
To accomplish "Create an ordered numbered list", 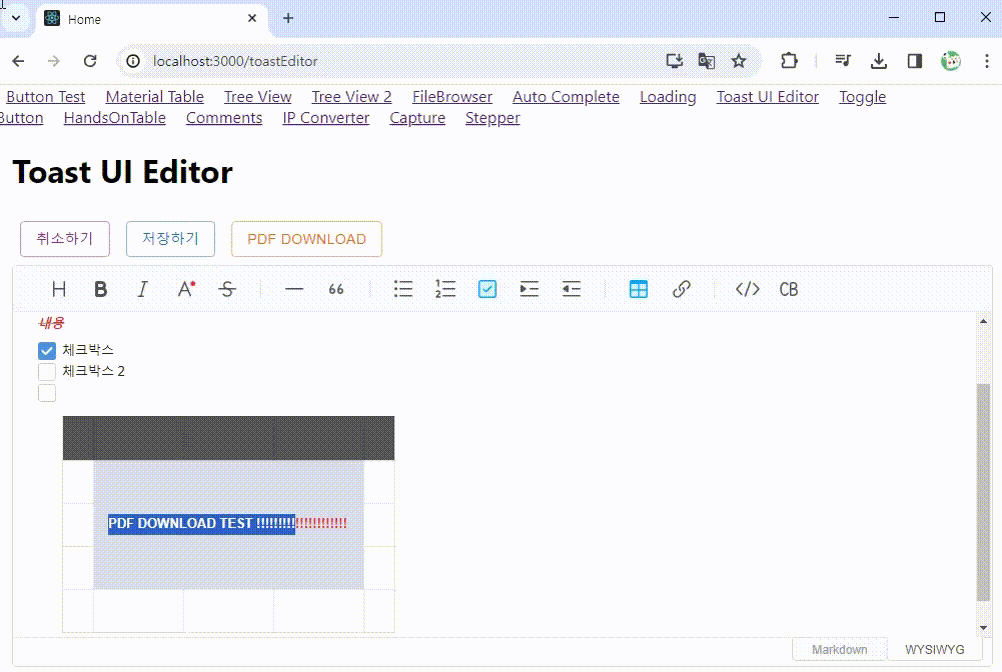I will (445, 289).
